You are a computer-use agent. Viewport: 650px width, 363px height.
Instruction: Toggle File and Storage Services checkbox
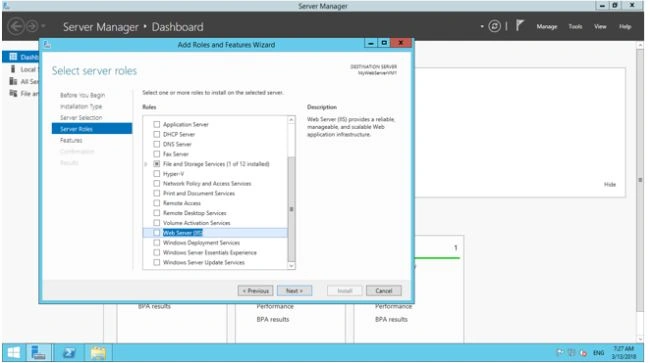tap(157, 164)
